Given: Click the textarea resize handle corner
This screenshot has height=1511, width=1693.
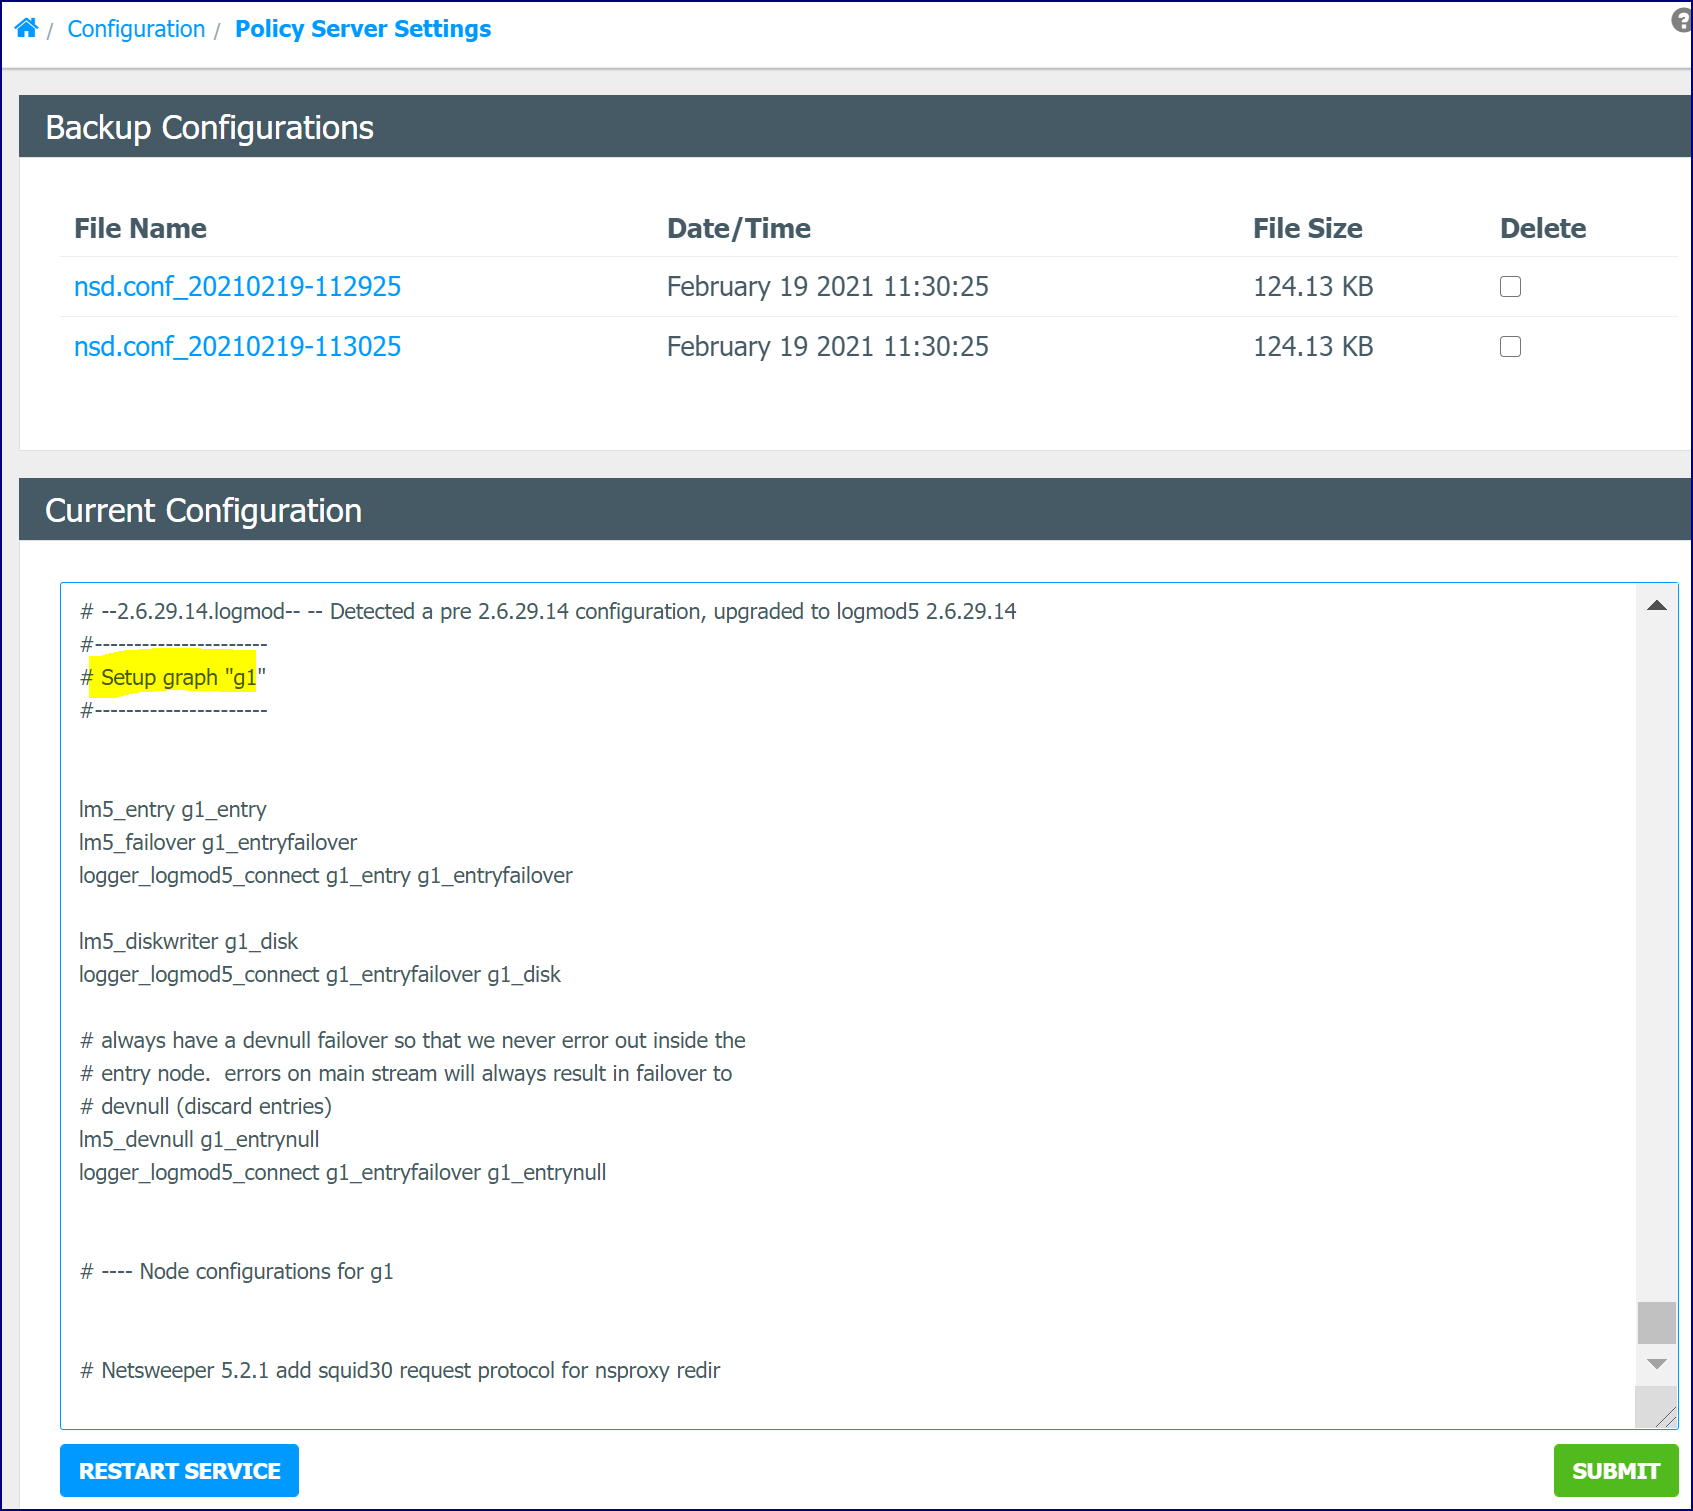Looking at the screenshot, I should tap(1665, 1416).
